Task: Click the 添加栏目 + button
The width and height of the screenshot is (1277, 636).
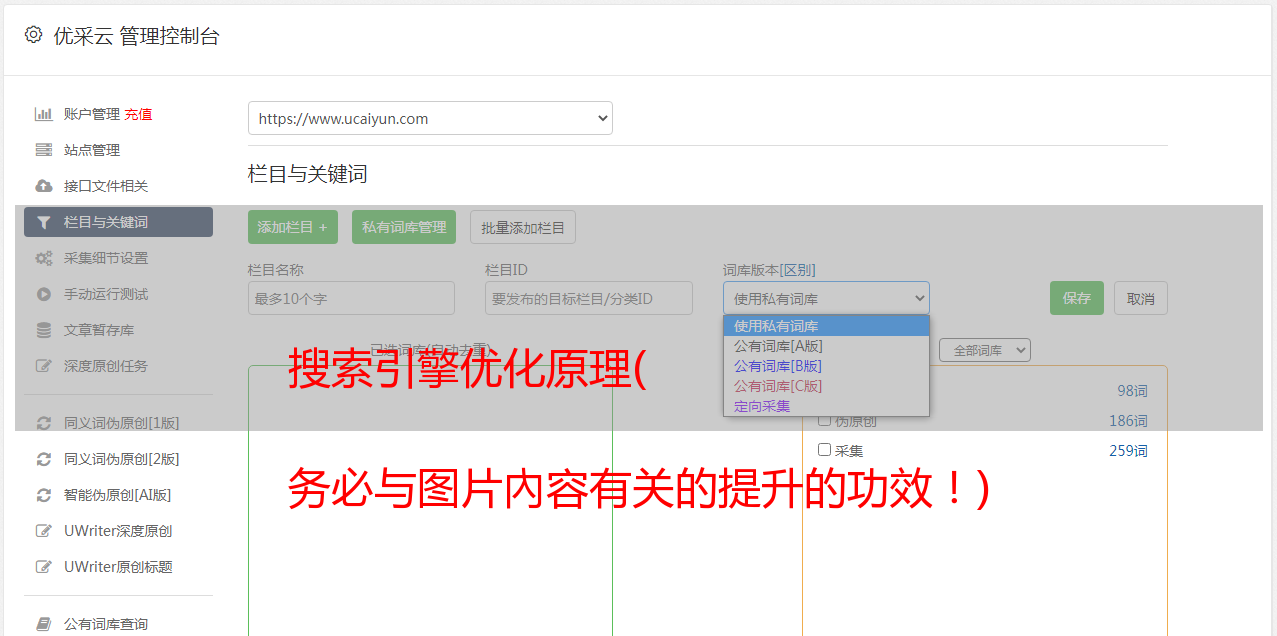Action: (x=293, y=227)
